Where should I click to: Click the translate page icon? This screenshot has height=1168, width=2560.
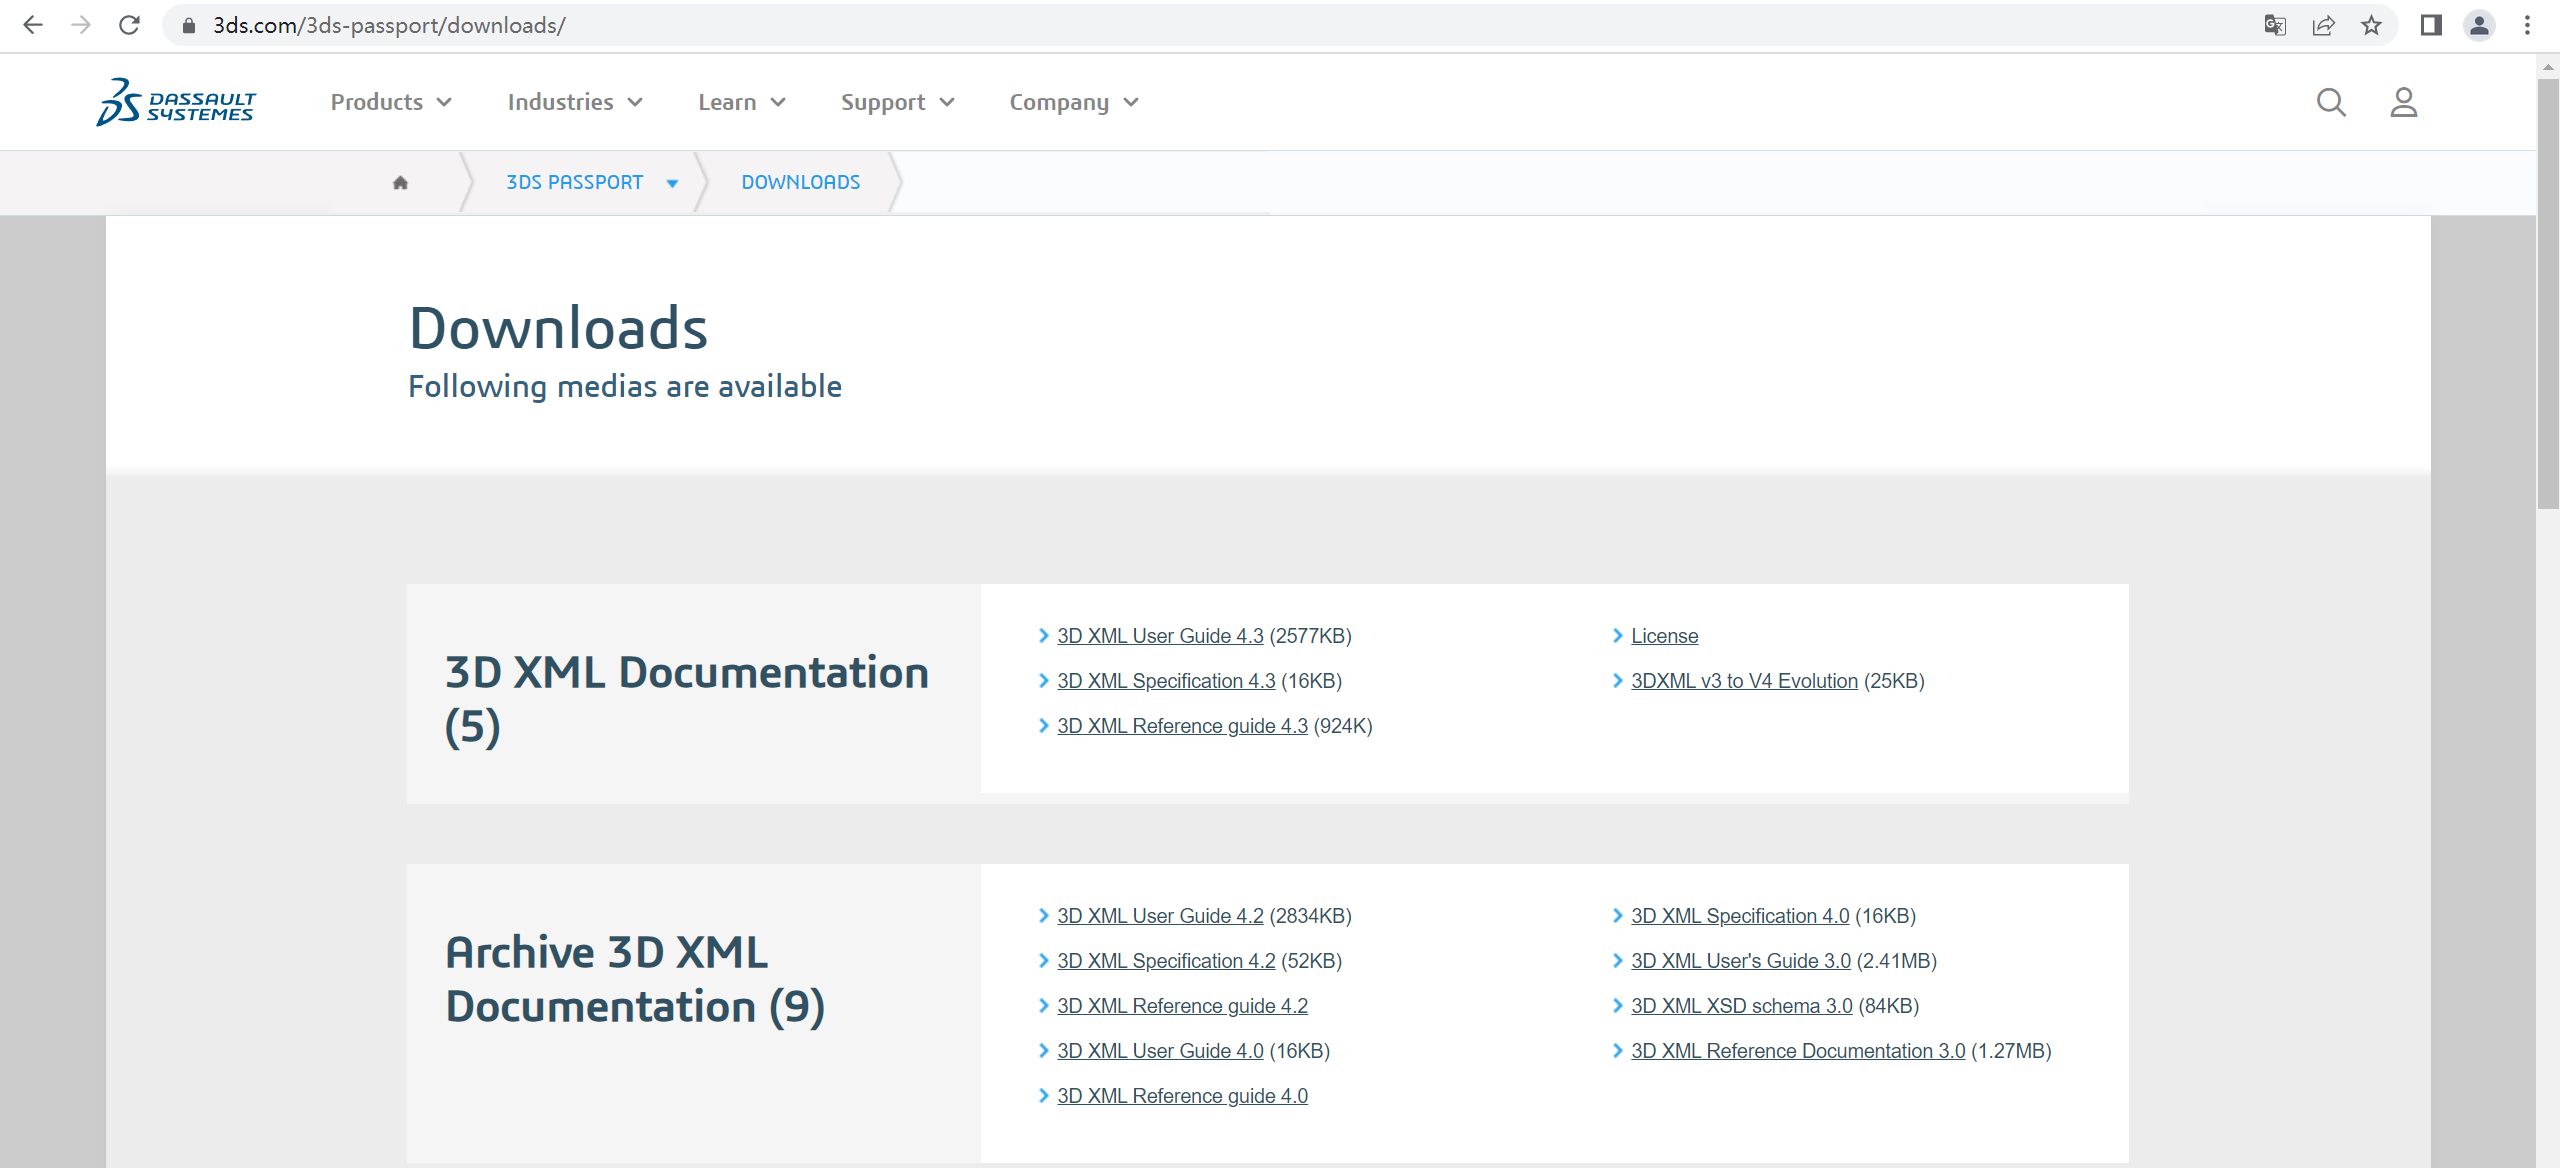[2275, 25]
